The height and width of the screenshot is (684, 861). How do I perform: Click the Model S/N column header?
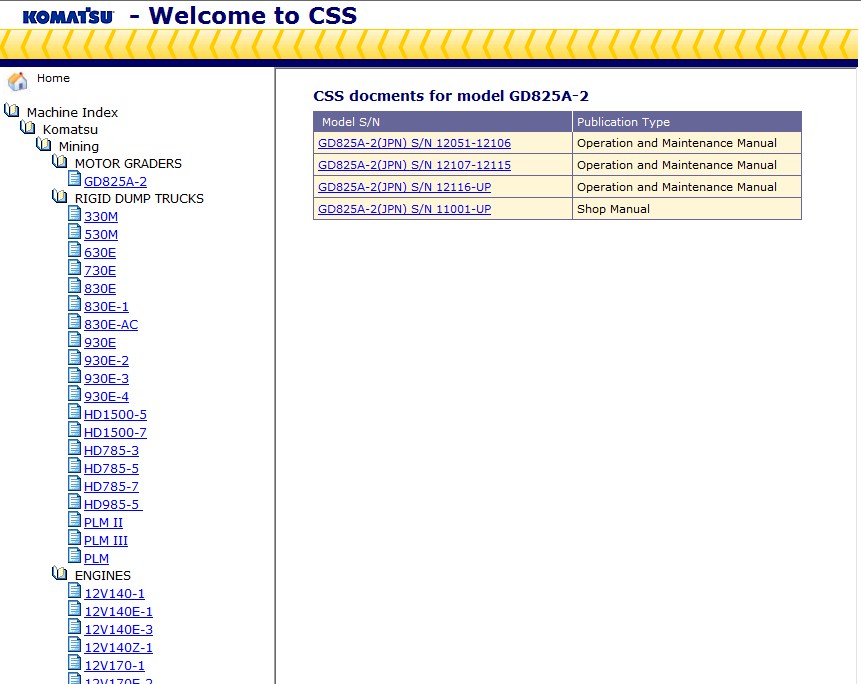[x=443, y=122]
